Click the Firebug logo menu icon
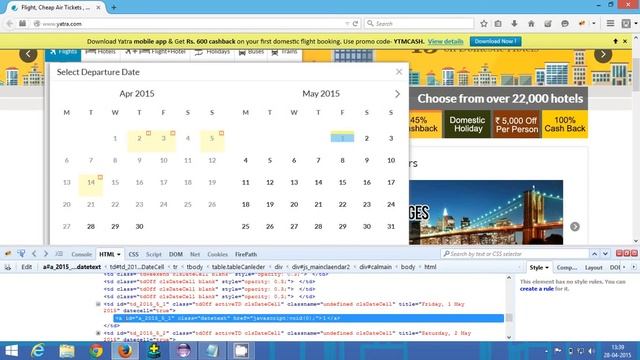The height and width of the screenshot is (360, 640). click(x=8, y=254)
